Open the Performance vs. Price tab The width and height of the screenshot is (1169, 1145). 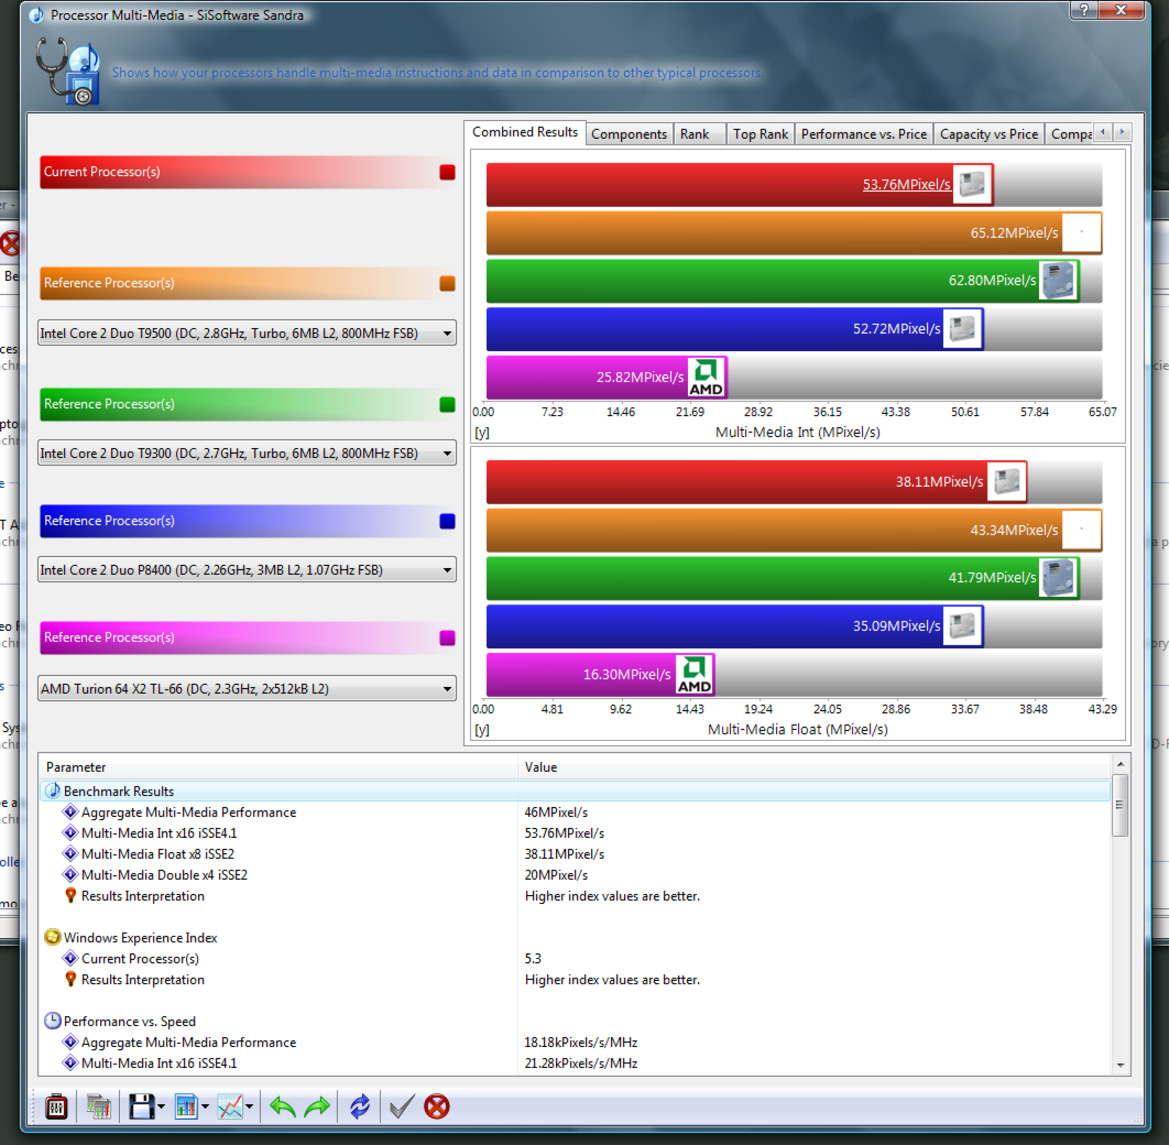coord(864,134)
